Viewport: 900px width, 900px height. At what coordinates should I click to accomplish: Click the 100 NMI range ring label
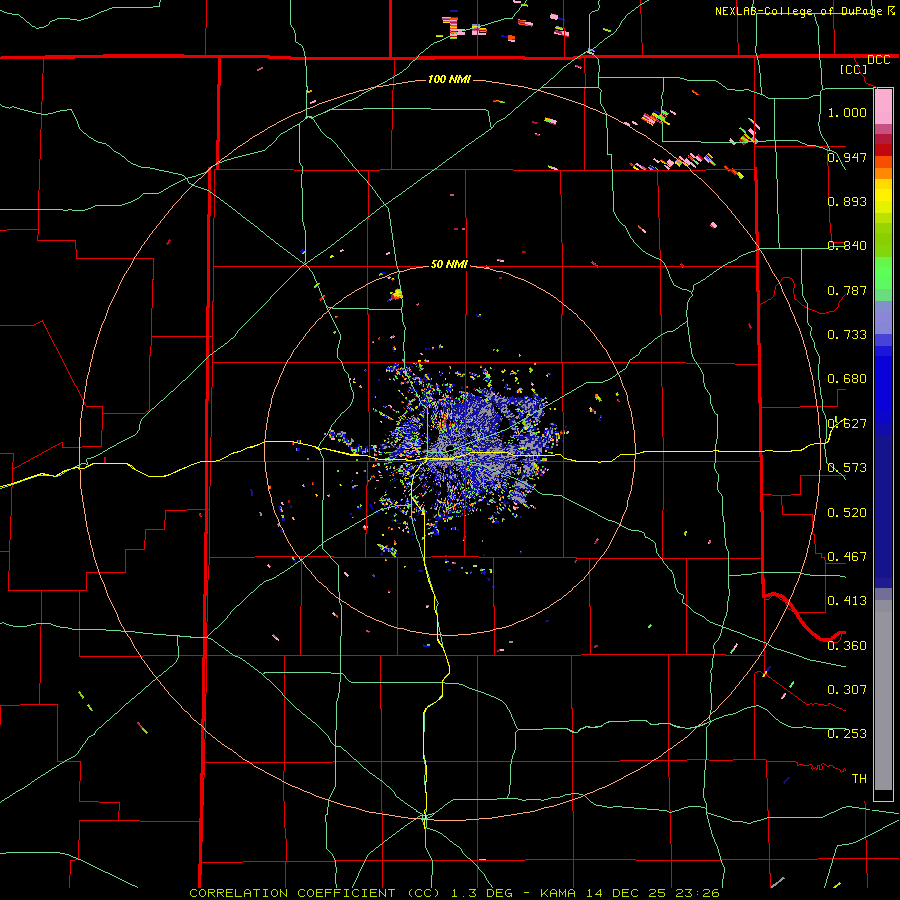(x=449, y=79)
